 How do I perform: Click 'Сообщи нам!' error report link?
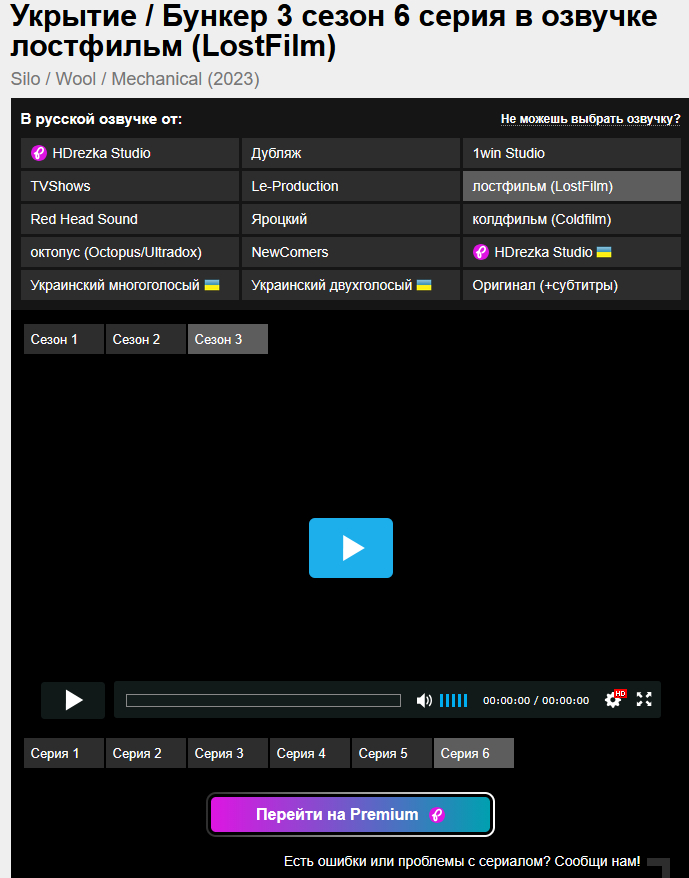[598, 861]
